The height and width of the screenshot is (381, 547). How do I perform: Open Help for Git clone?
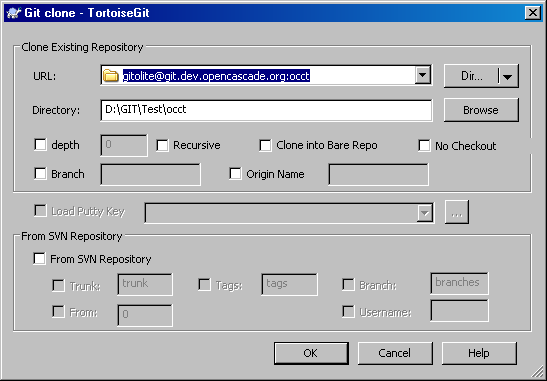coord(479,353)
